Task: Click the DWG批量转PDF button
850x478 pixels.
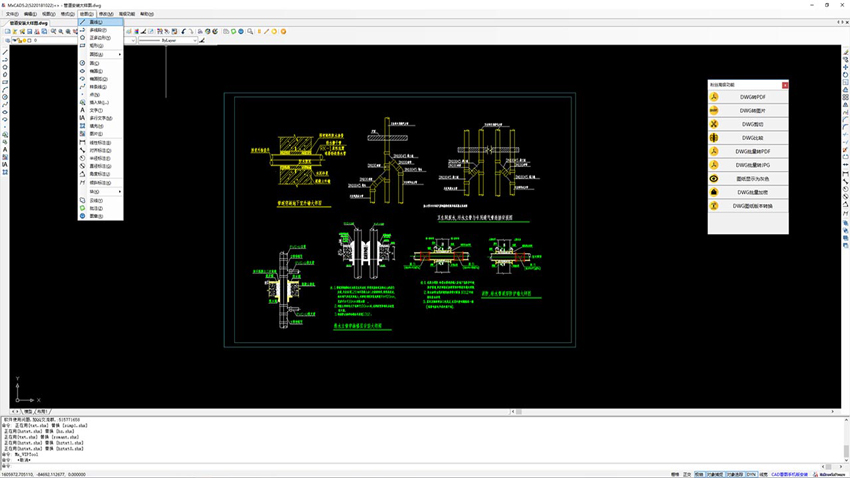Action: coord(748,151)
